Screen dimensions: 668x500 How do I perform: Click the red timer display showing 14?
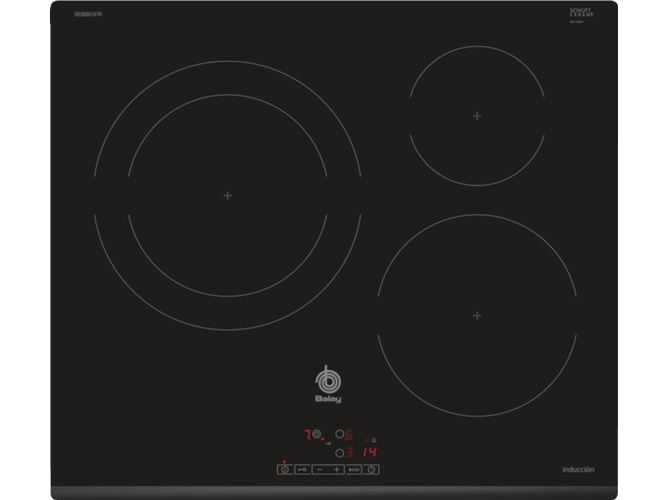(x=369, y=452)
